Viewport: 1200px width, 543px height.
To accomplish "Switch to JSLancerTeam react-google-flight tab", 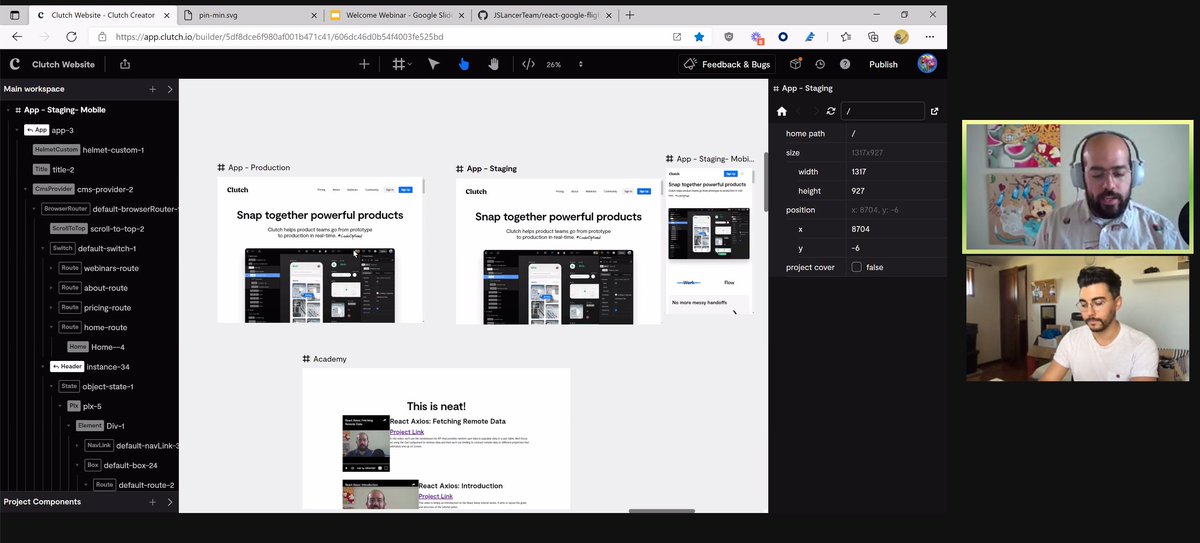I will 545,15.
